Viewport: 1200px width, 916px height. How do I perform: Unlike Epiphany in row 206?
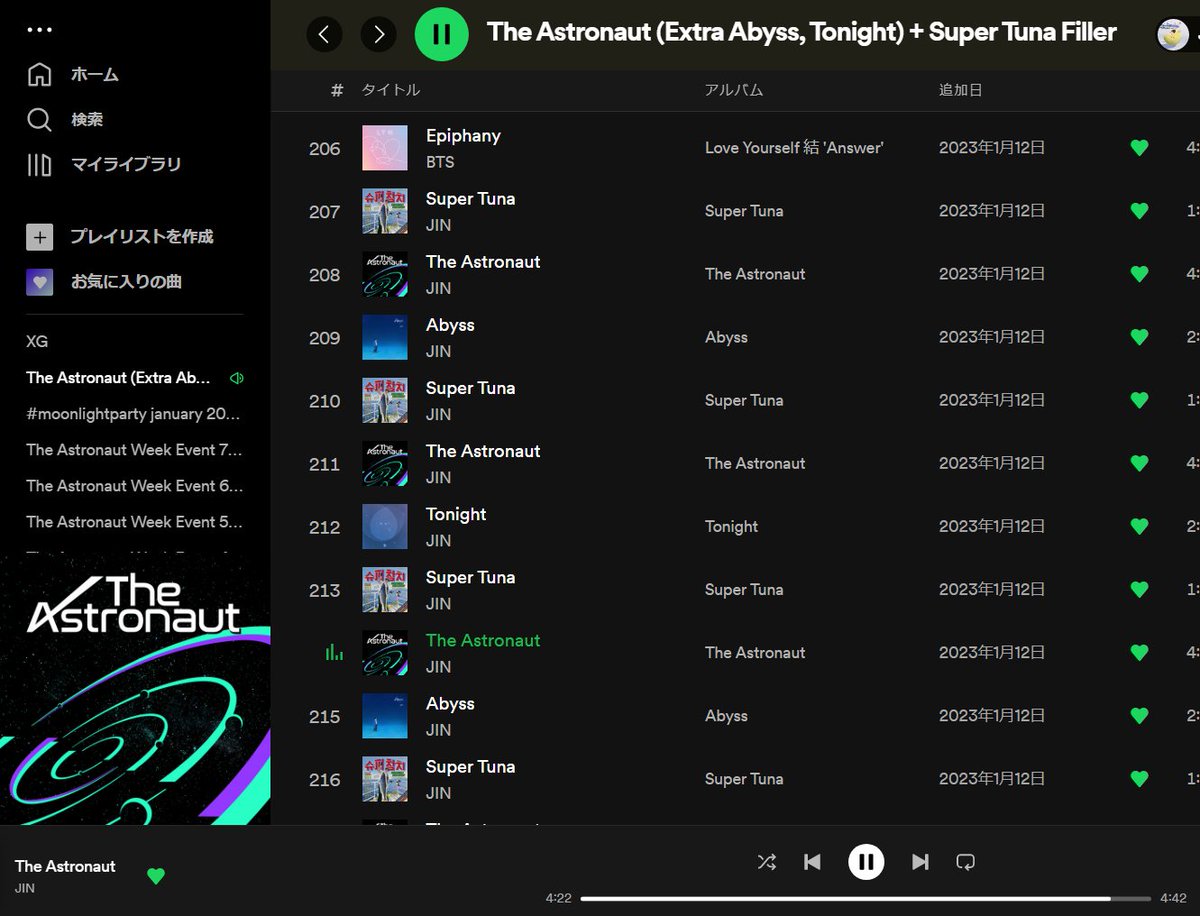(x=1139, y=148)
